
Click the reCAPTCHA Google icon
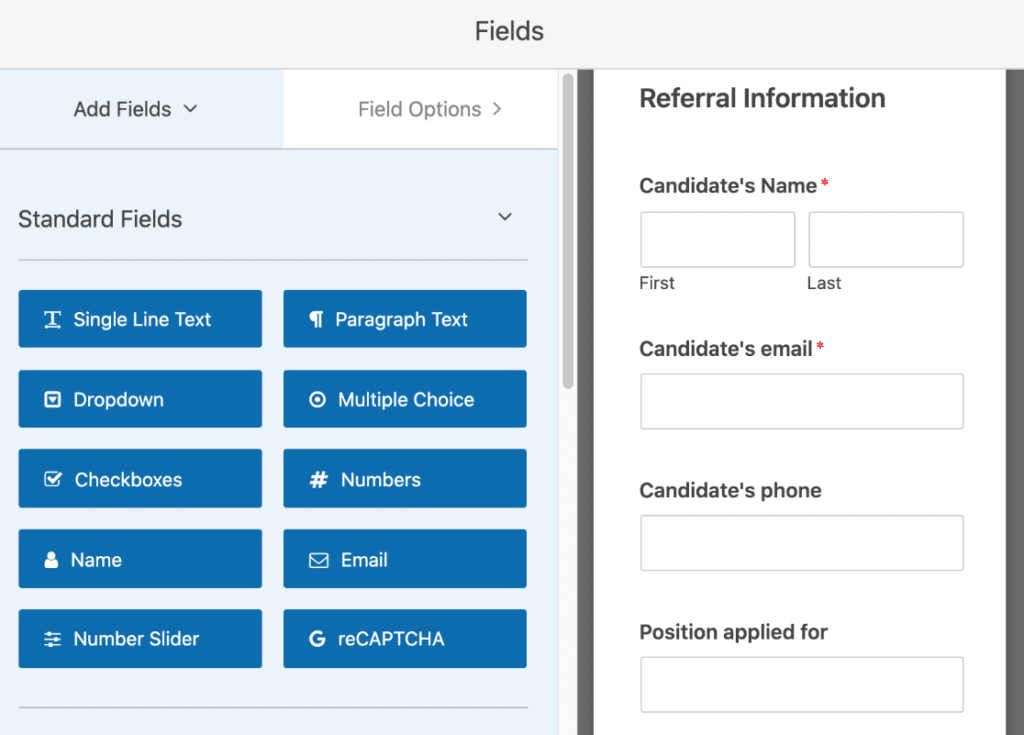point(317,640)
